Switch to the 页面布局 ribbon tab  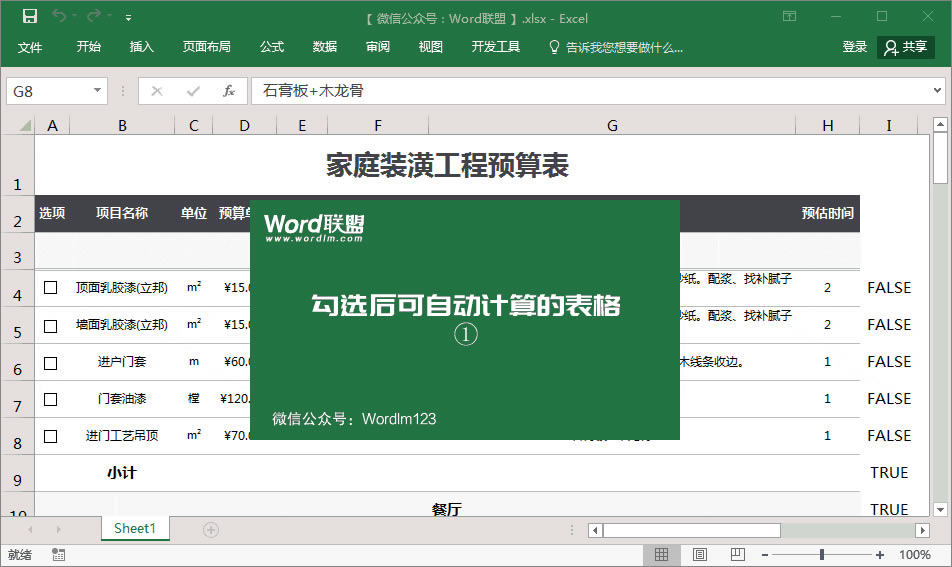pos(206,47)
